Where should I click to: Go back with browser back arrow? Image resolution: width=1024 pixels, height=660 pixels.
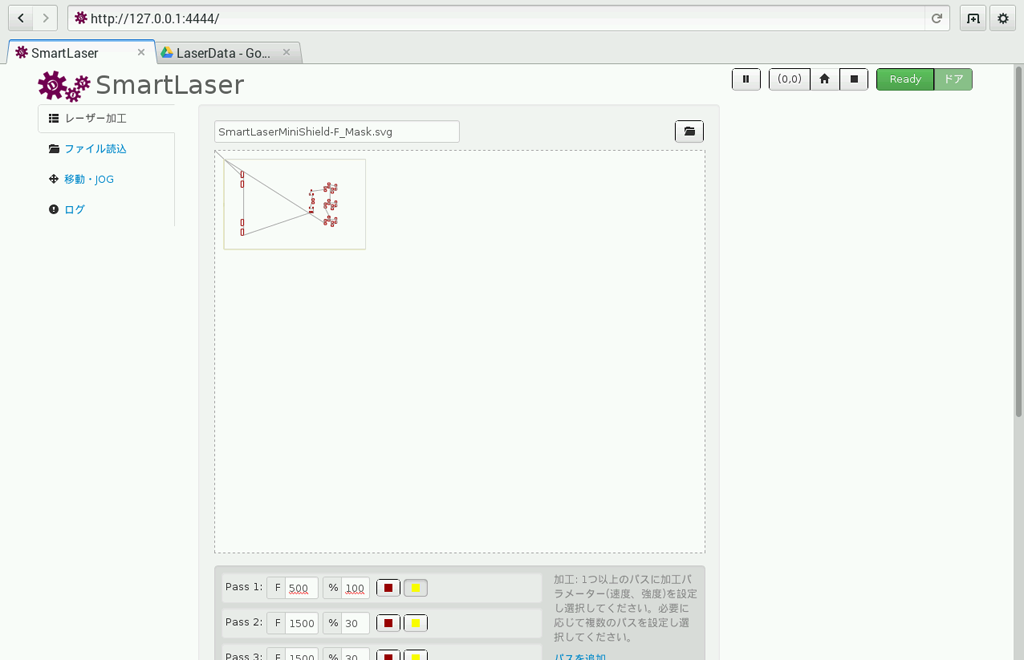(x=20, y=18)
